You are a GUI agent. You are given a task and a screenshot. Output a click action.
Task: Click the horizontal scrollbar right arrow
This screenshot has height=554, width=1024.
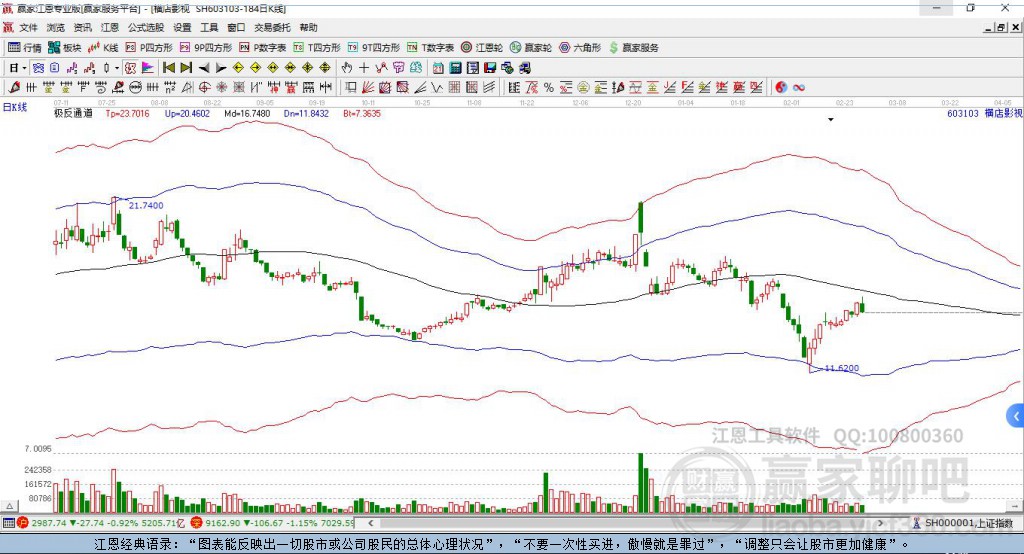[880, 523]
